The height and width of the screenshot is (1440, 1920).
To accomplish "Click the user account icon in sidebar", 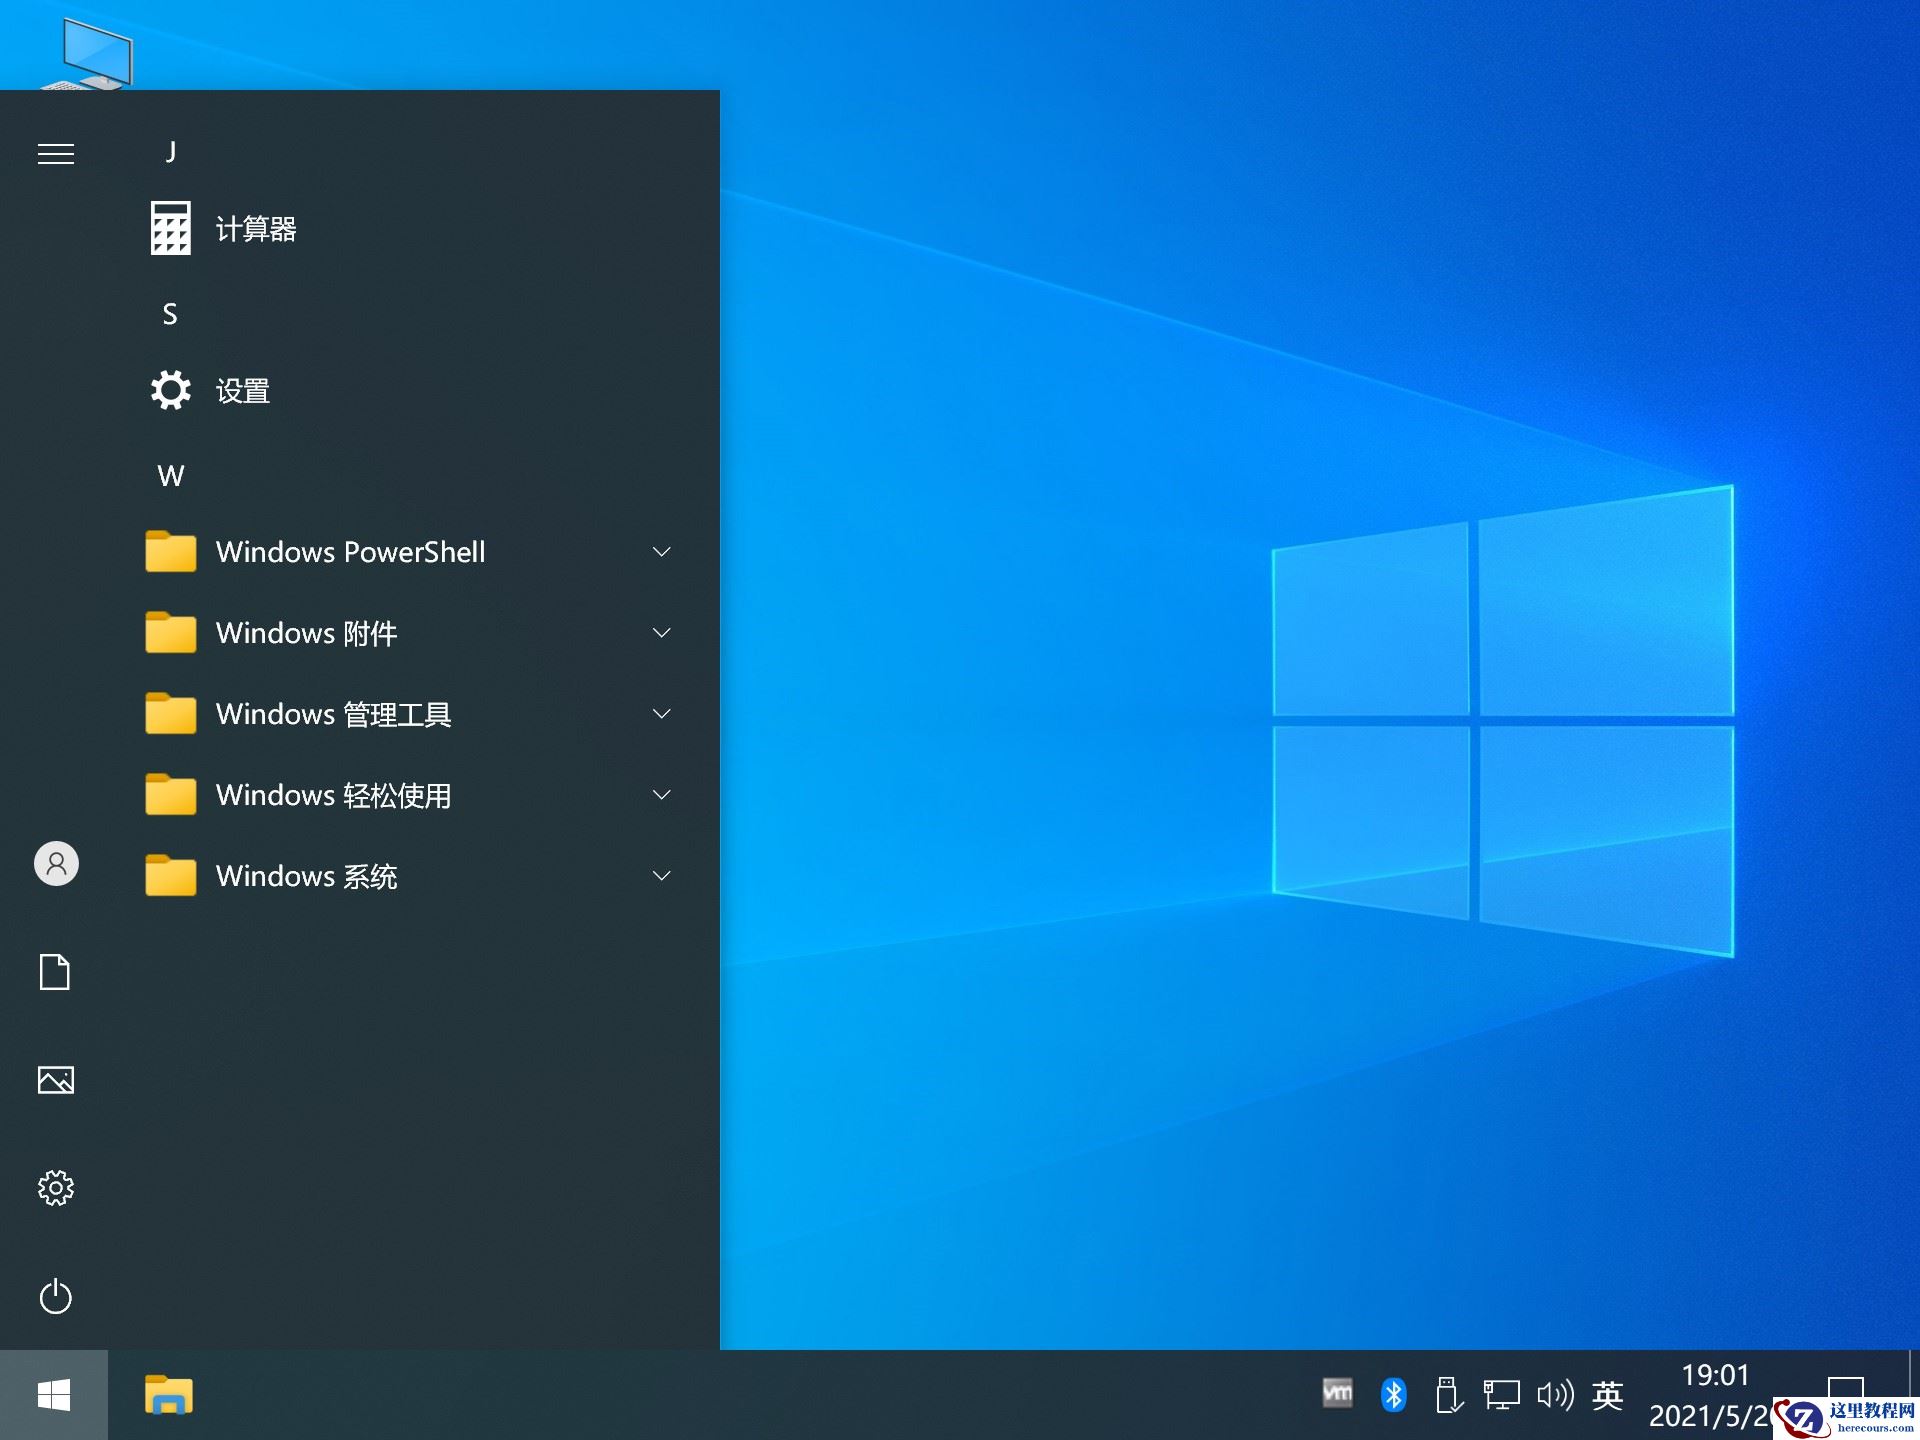I will pos(56,863).
